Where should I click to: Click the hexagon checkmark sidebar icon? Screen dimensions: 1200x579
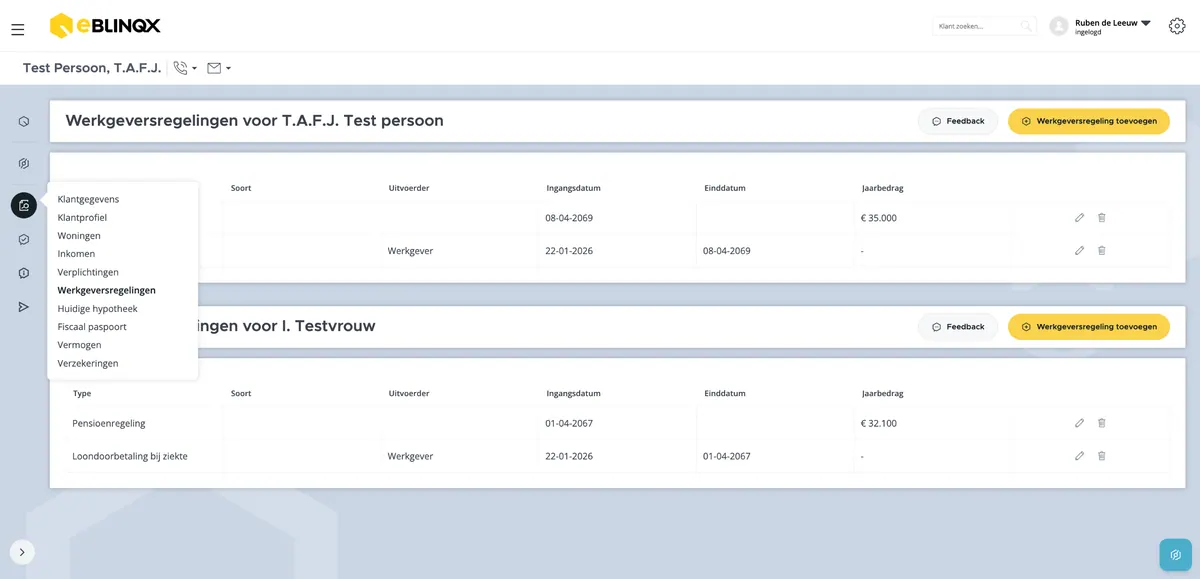(24, 240)
